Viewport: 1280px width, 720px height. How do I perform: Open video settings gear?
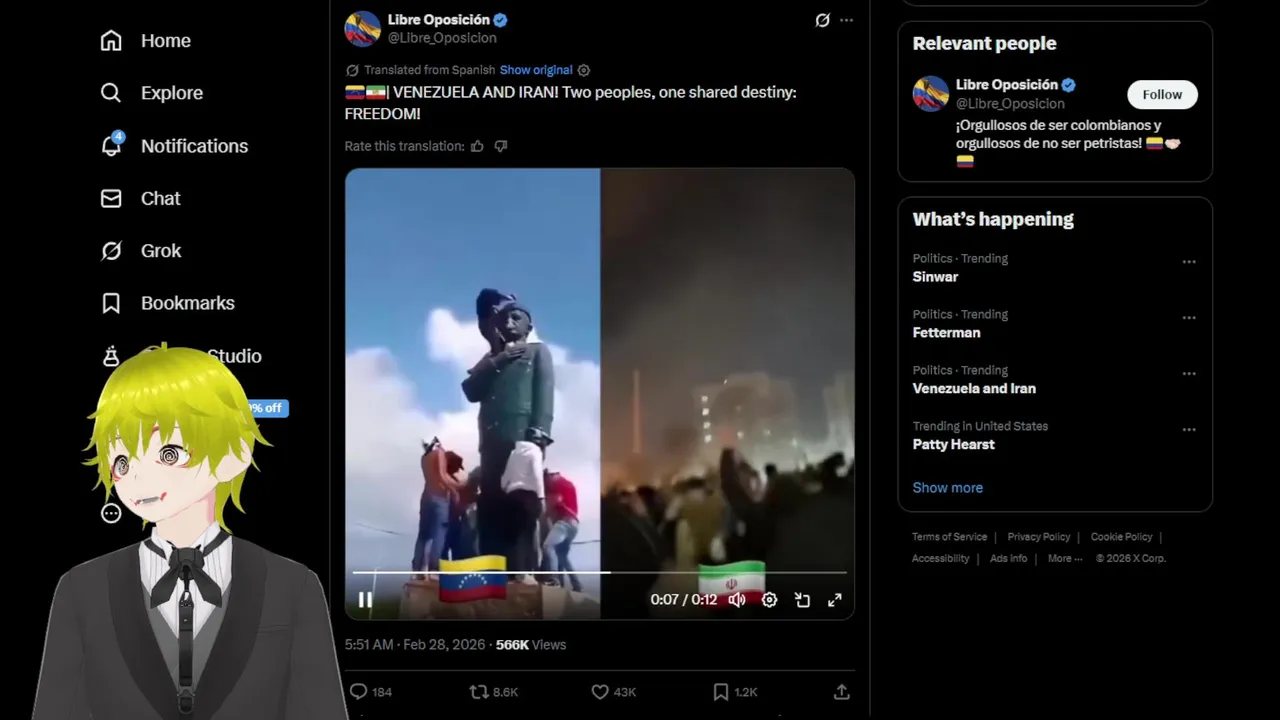tap(769, 600)
